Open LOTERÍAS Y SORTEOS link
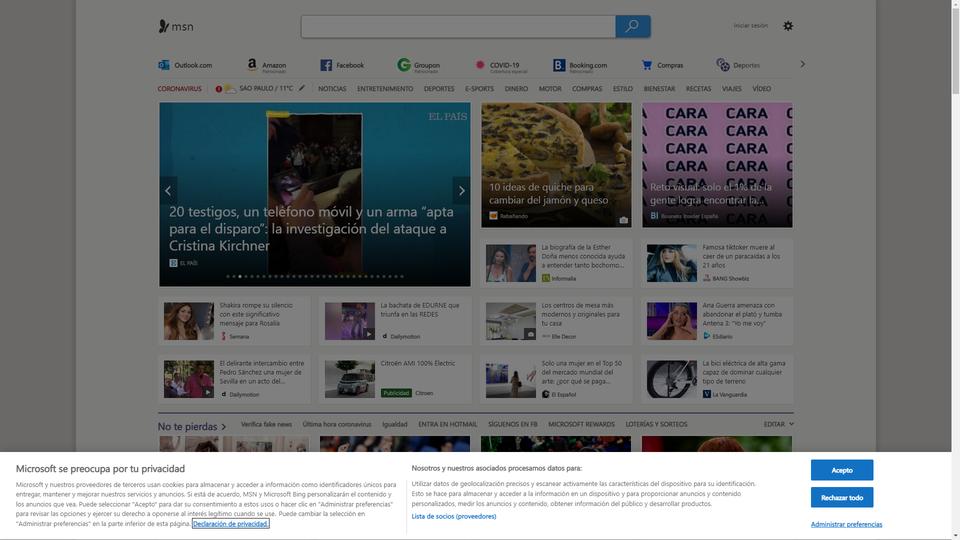The image size is (960, 540). coord(656,424)
